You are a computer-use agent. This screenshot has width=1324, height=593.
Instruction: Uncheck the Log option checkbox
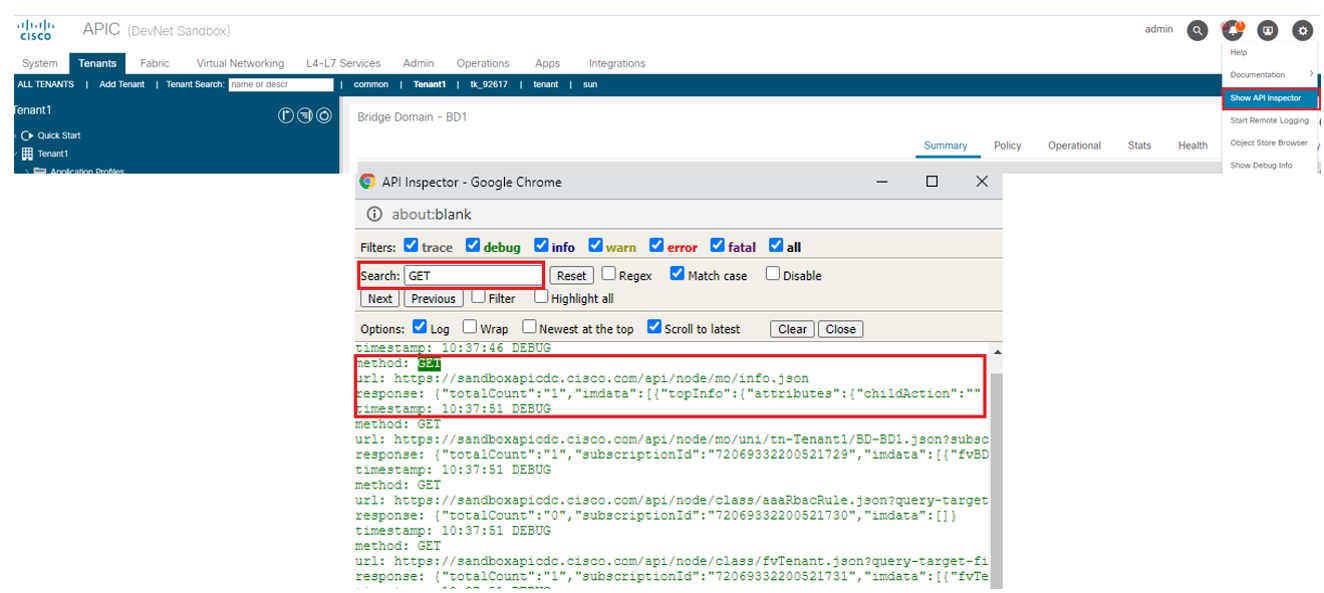(420, 327)
